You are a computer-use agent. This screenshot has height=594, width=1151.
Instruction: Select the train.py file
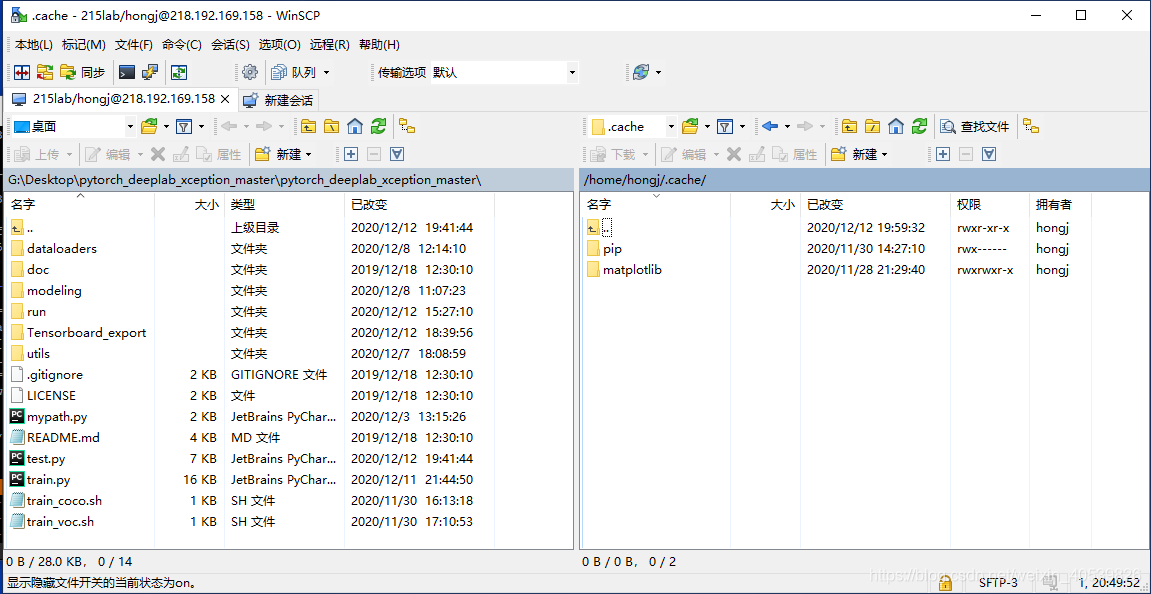click(48, 480)
